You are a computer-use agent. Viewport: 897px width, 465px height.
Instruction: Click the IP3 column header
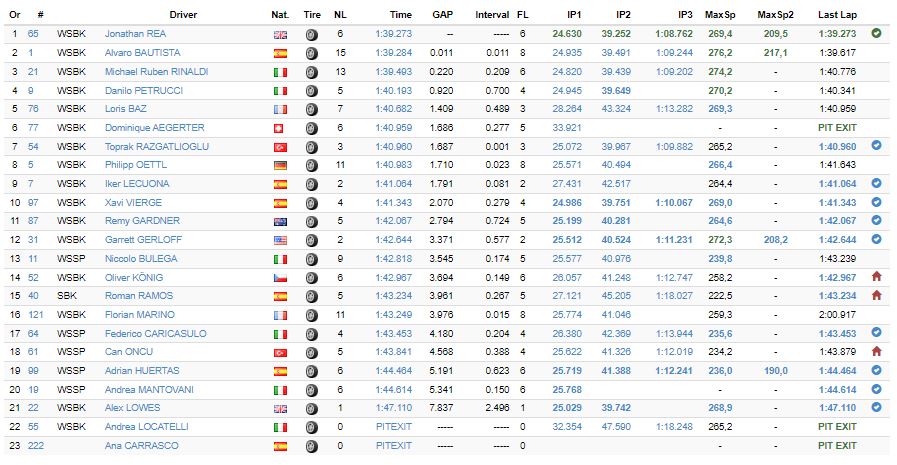pos(685,15)
